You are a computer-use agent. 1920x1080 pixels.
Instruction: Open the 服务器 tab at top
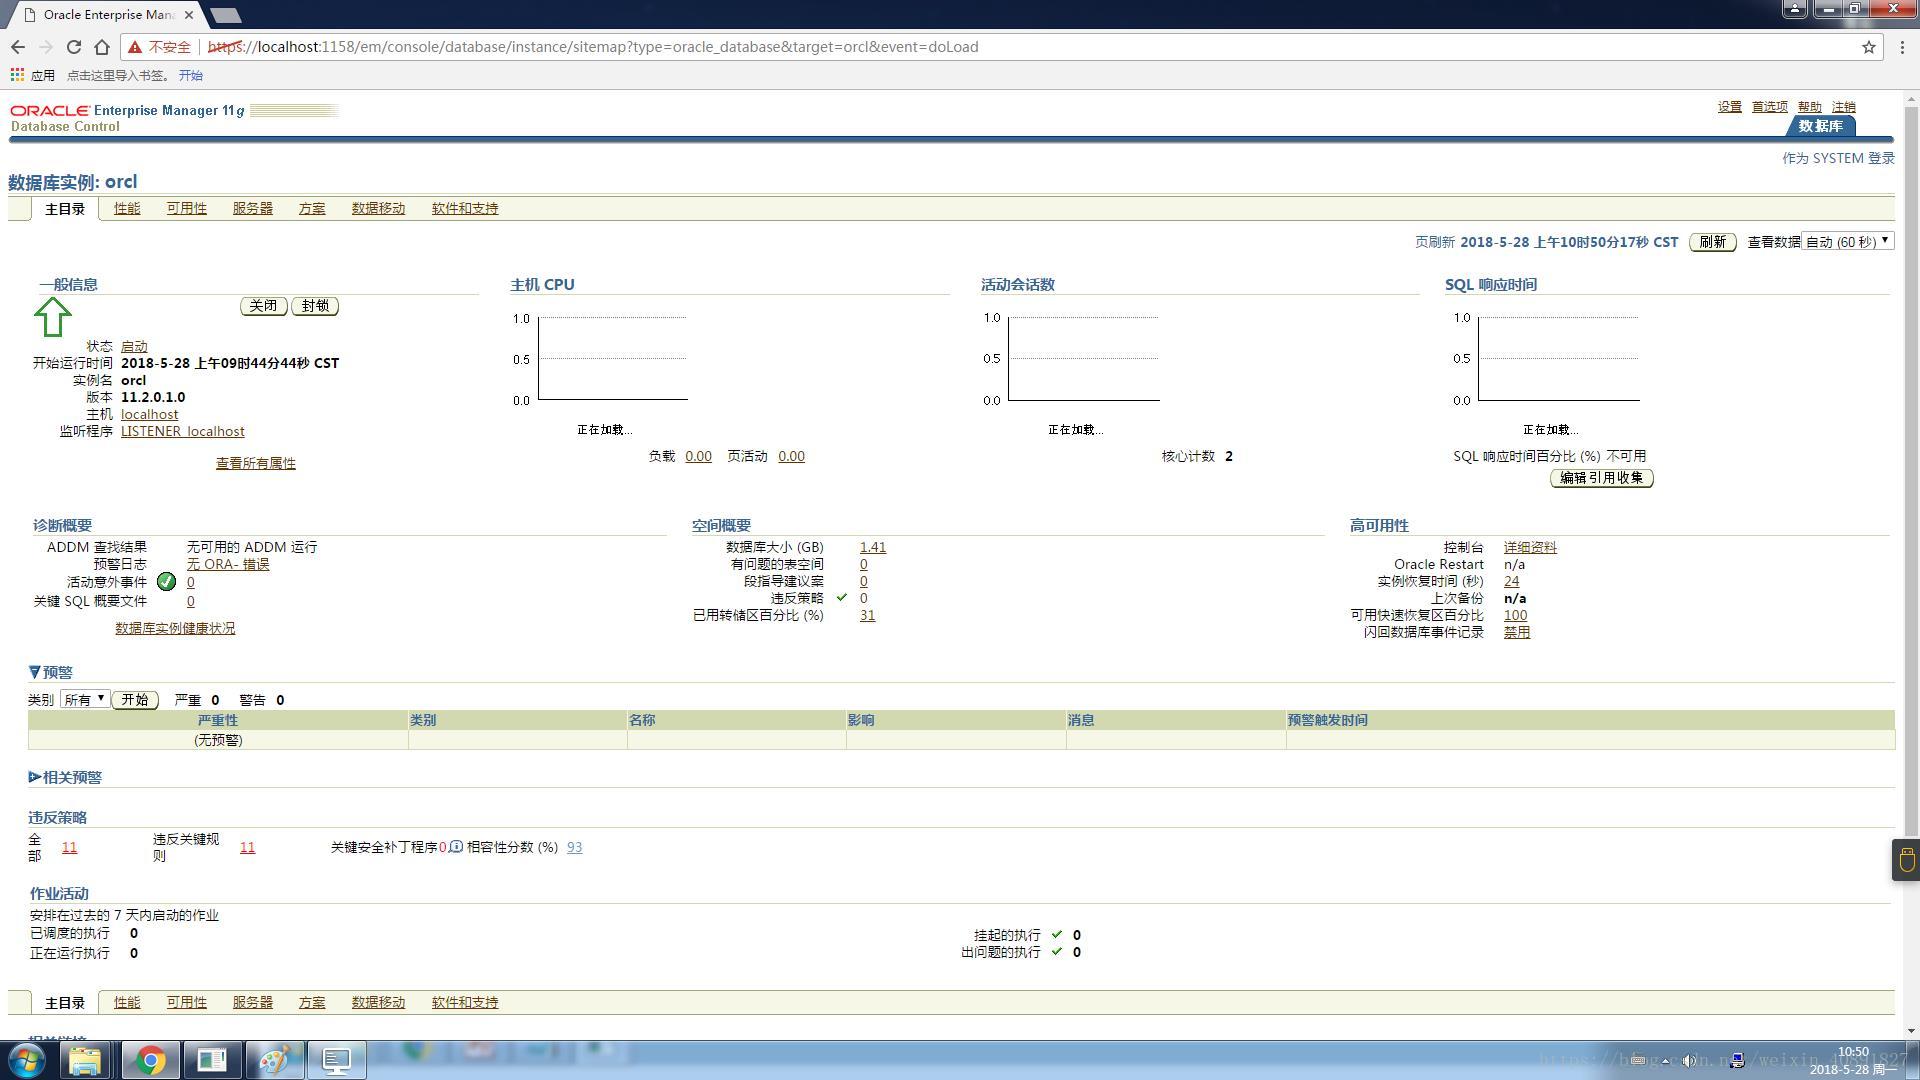(x=253, y=208)
